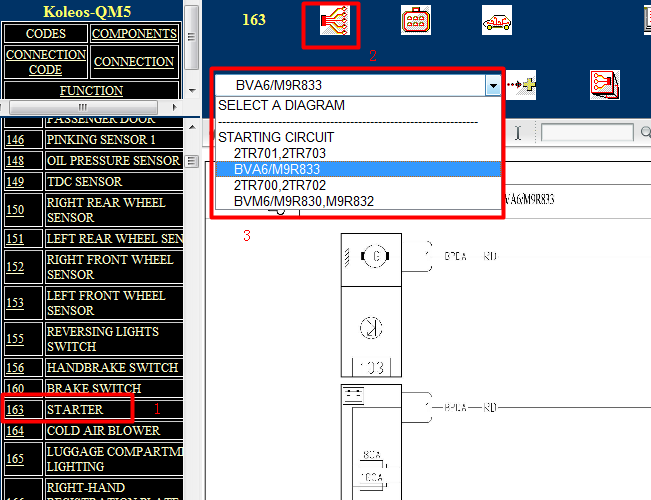Click the COLD AIR BLOWER label

pos(103,431)
